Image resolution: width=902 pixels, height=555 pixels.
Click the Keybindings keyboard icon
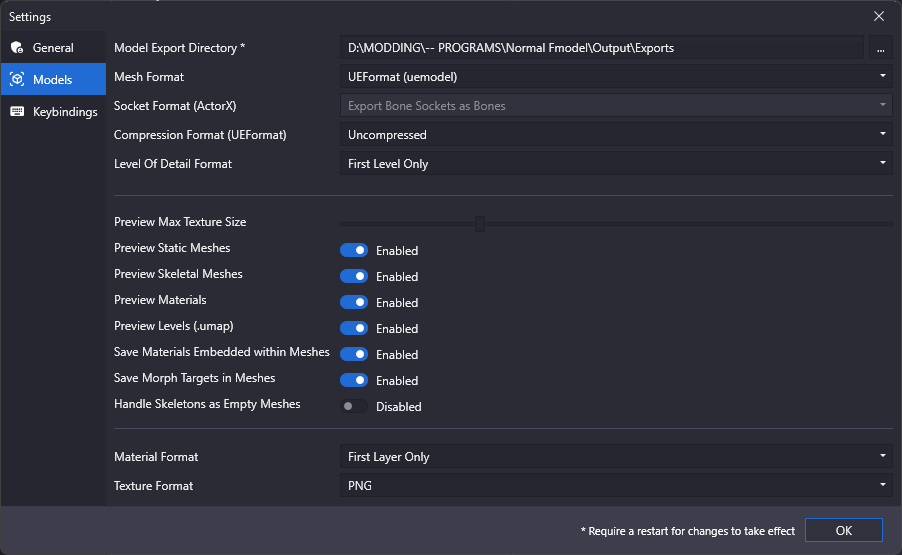[17, 111]
